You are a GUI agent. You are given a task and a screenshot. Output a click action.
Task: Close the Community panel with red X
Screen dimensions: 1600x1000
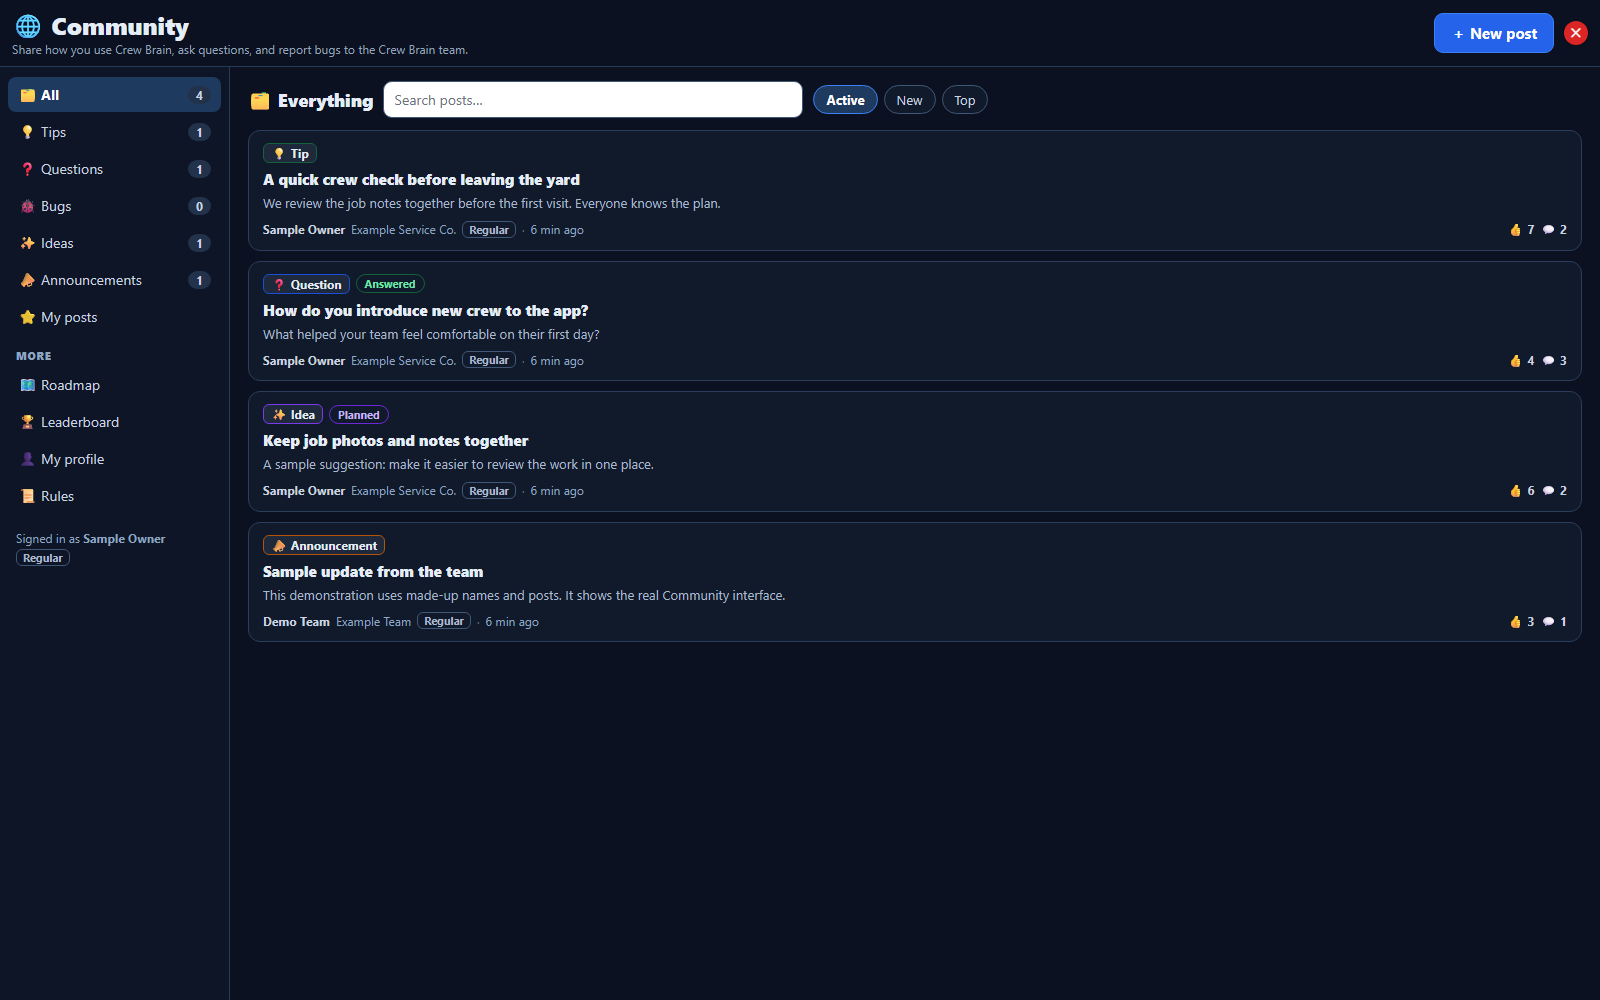(x=1576, y=33)
